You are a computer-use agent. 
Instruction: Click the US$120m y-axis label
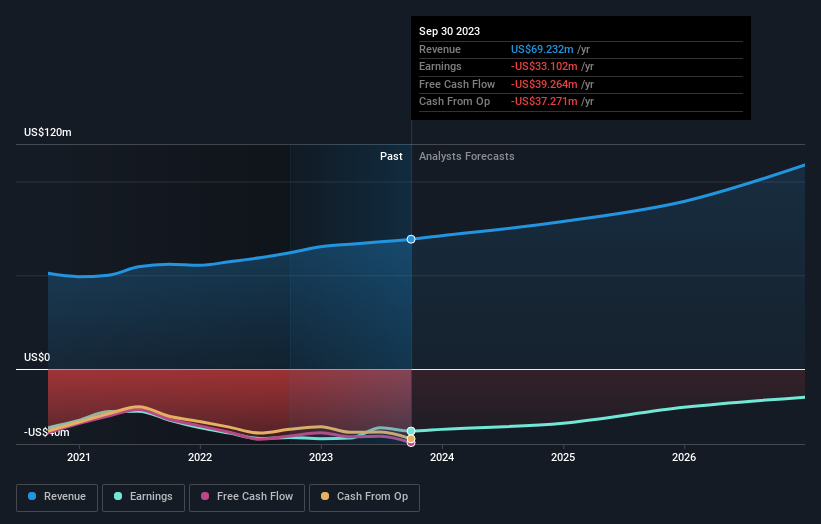pos(48,132)
